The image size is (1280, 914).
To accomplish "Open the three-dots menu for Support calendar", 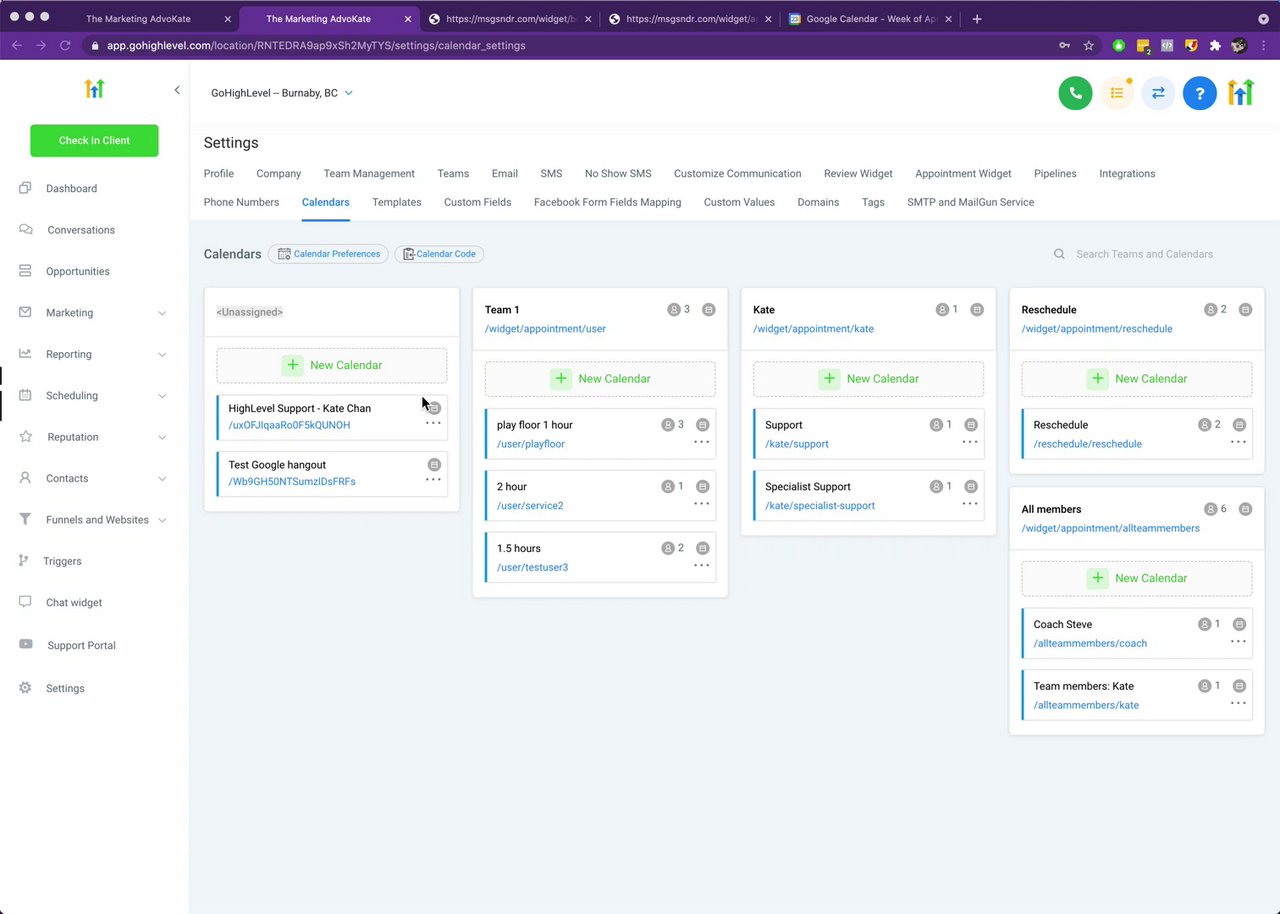I will tap(970, 441).
